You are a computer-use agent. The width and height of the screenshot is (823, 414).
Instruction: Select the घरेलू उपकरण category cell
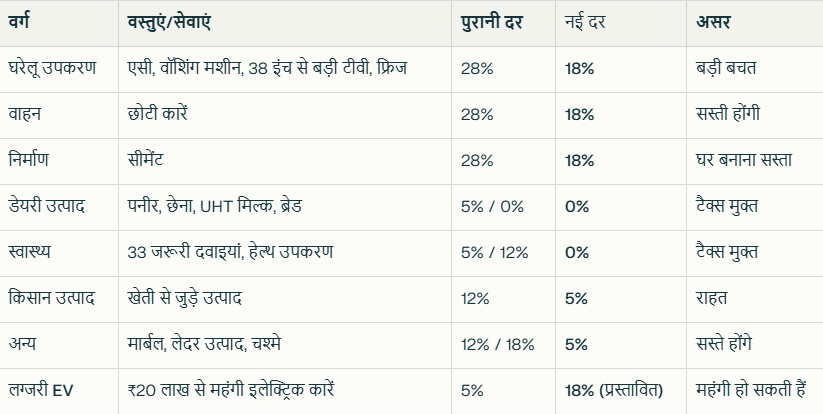tap(59, 69)
